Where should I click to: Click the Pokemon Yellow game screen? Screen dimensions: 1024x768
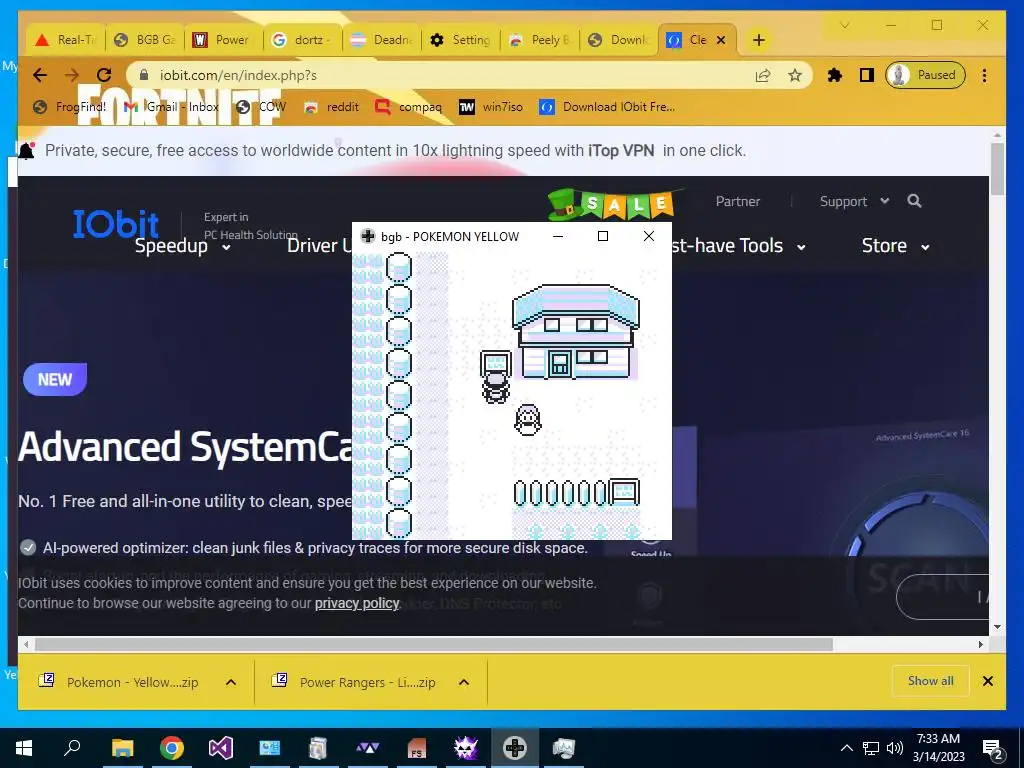(x=512, y=396)
